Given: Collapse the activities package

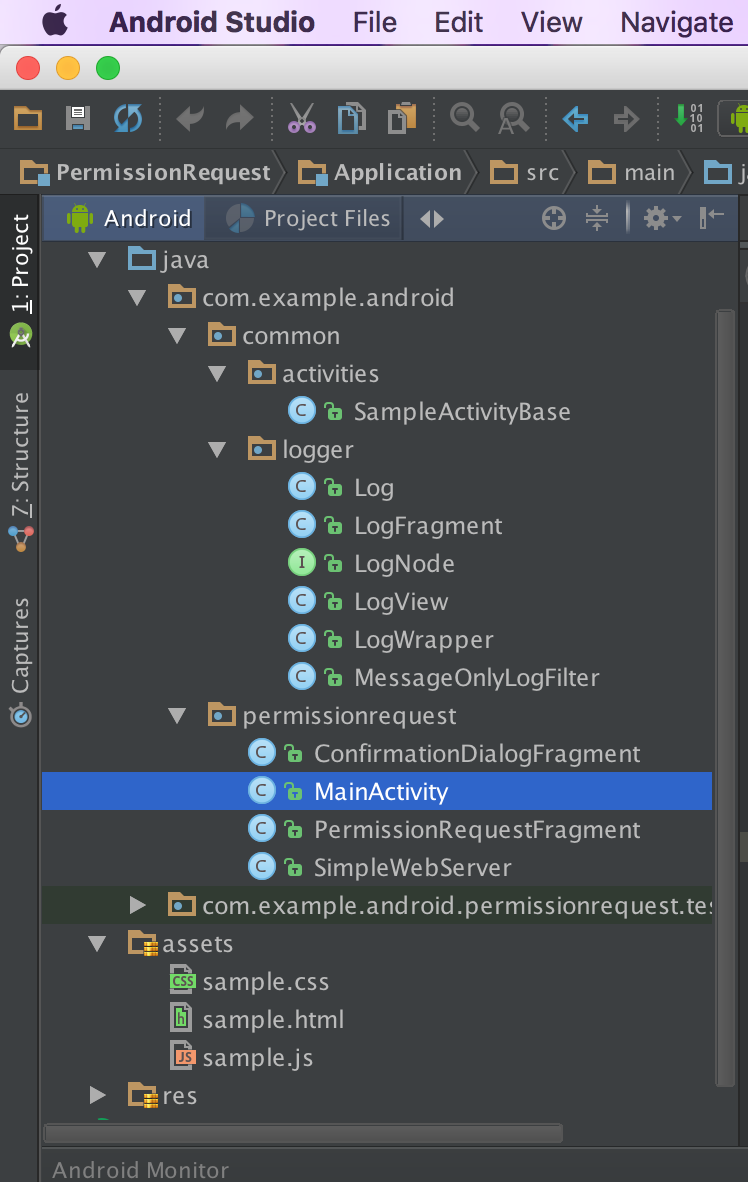Looking at the screenshot, I should [217, 374].
